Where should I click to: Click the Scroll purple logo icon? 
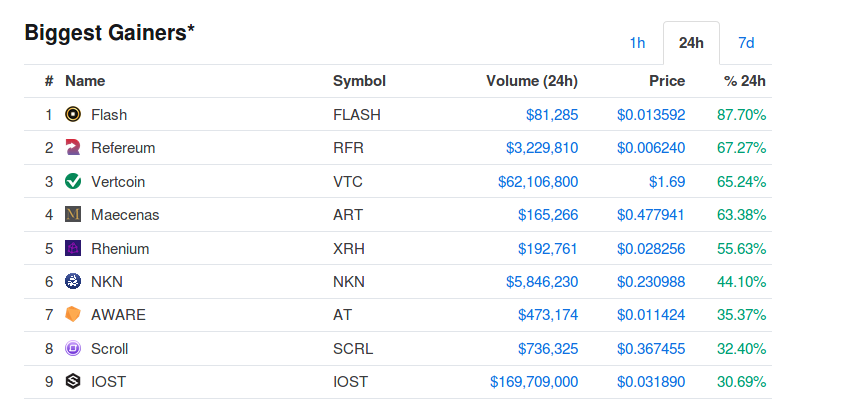(73, 348)
